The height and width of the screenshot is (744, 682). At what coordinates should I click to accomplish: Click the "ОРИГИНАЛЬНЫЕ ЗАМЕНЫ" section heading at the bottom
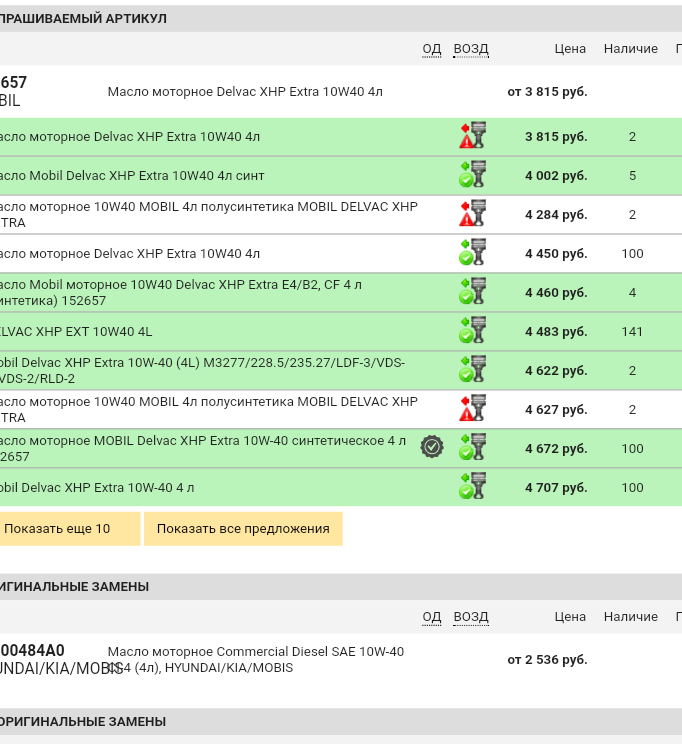pyautogui.click(x=83, y=722)
